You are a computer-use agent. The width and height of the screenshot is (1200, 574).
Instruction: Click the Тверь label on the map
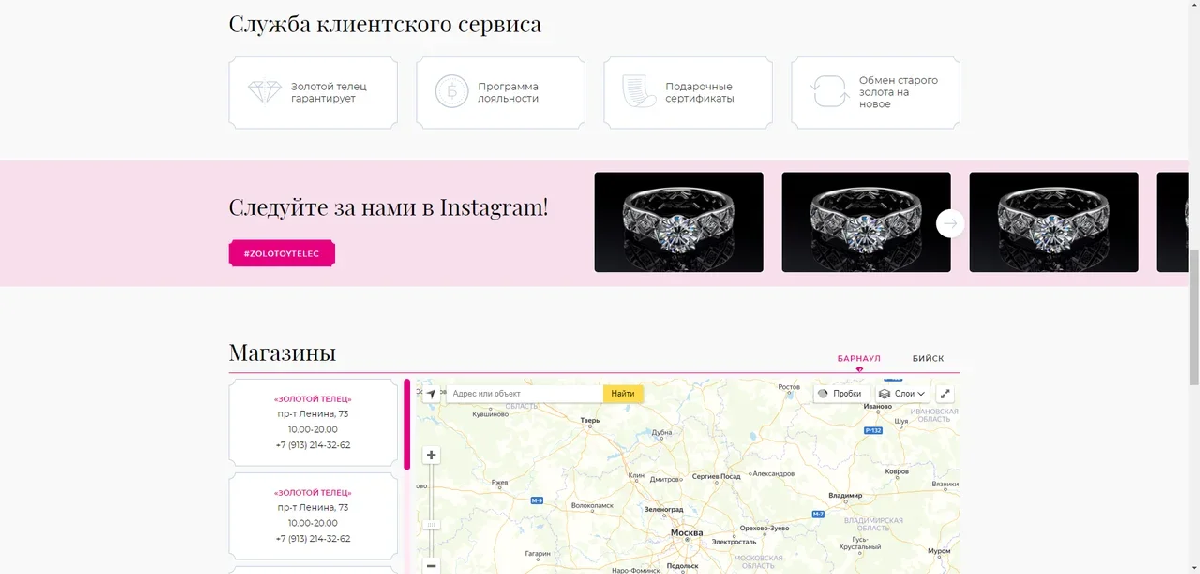click(589, 421)
